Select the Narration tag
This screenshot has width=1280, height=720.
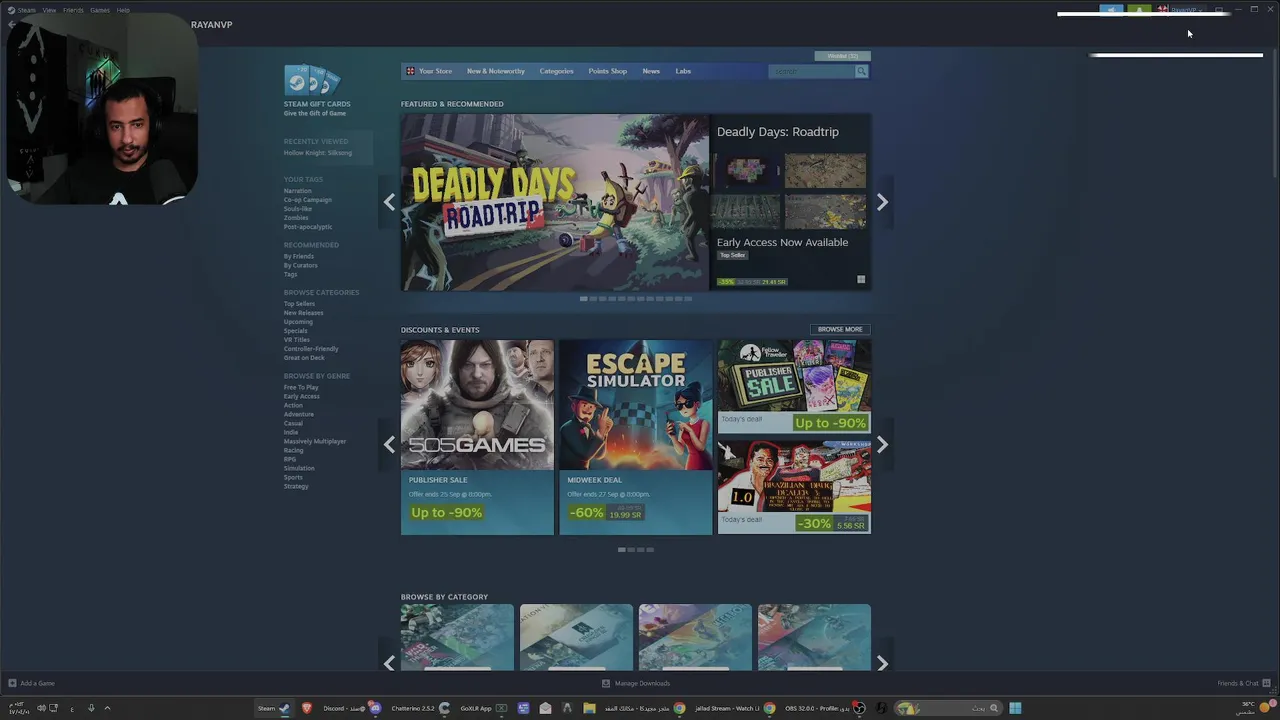coord(298,191)
